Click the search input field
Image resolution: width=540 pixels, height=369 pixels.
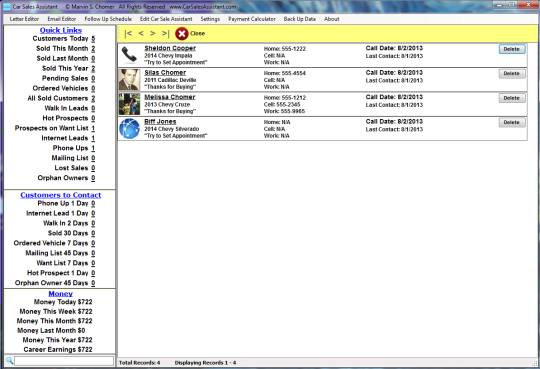pos(64,361)
